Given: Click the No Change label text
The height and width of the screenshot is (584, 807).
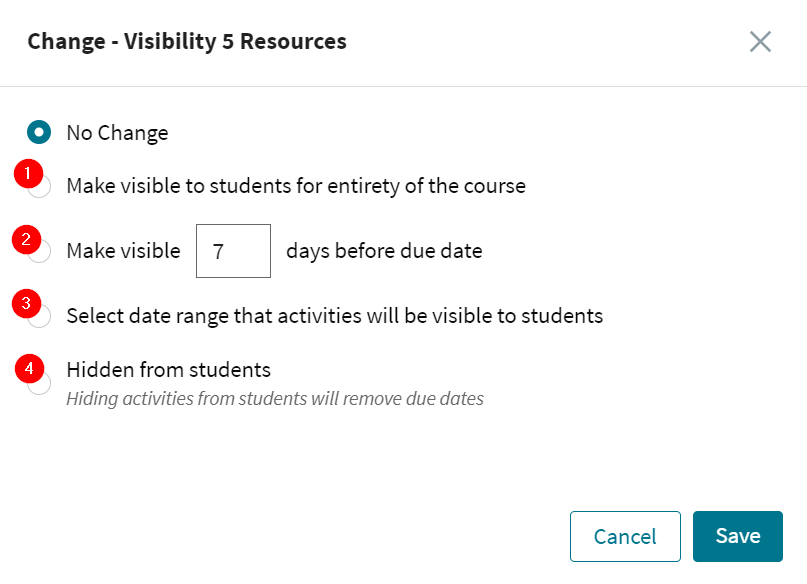Looking at the screenshot, I should 117,132.
